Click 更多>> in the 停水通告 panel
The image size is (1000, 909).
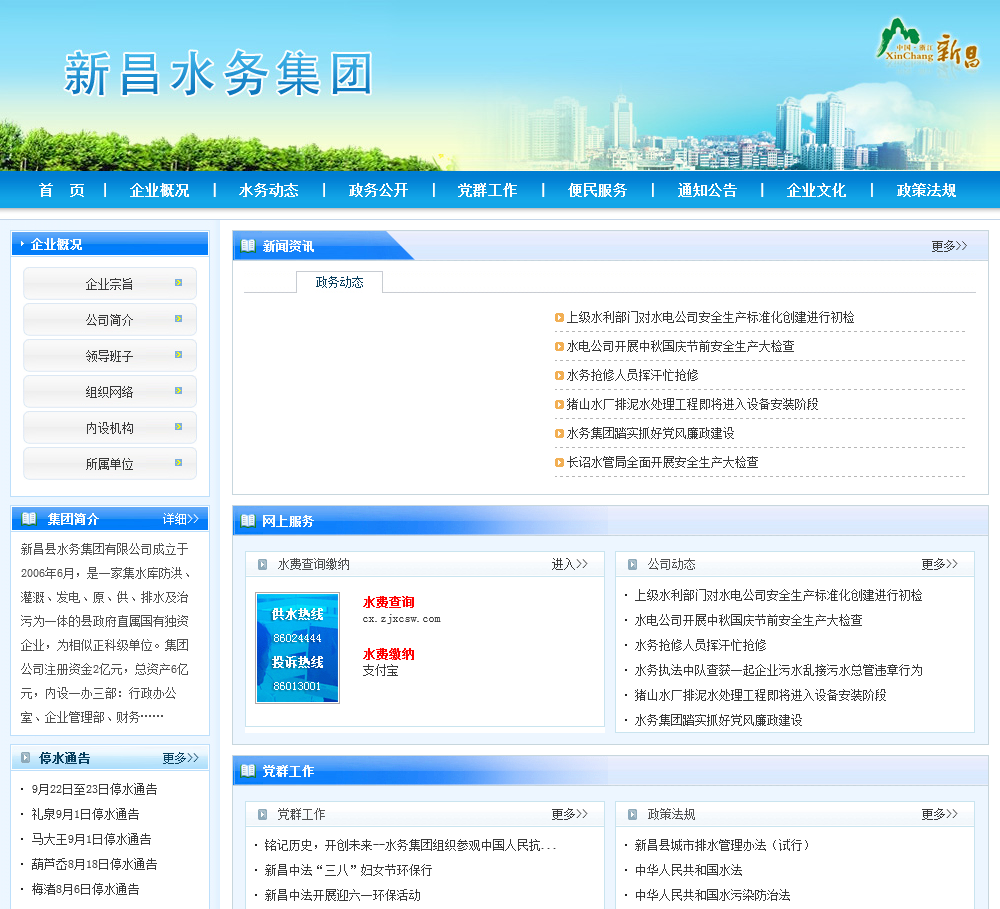click(x=180, y=758)
